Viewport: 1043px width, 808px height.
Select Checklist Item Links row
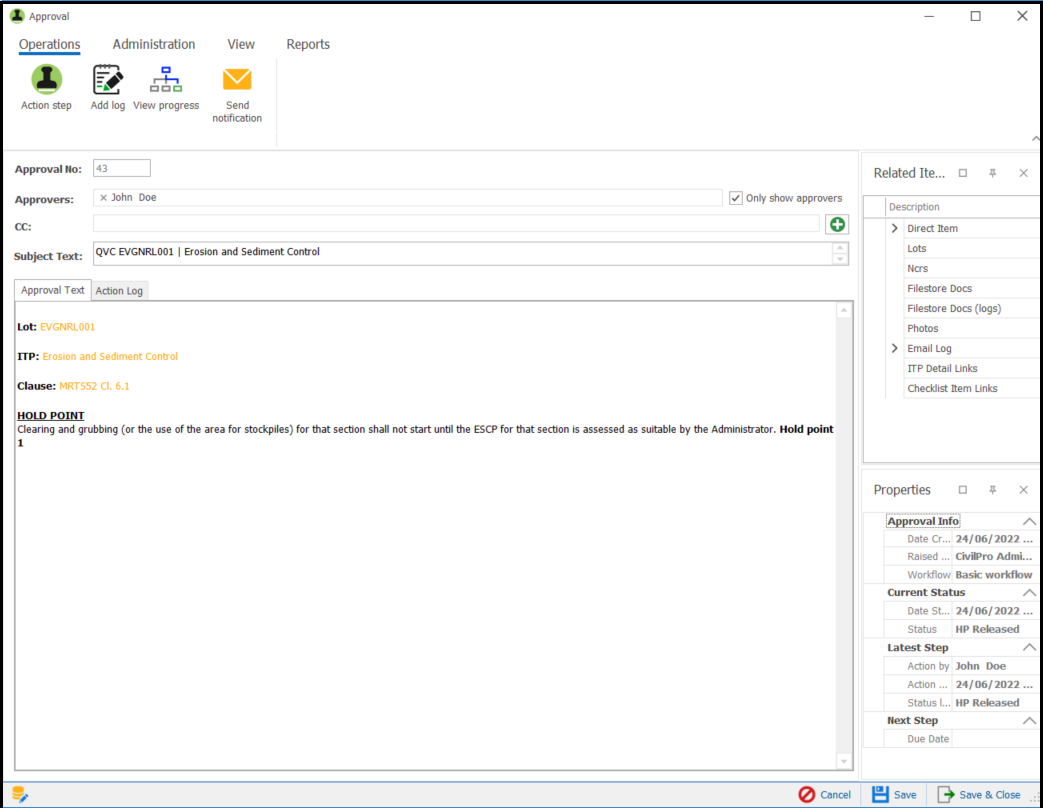tap(971, 388)
